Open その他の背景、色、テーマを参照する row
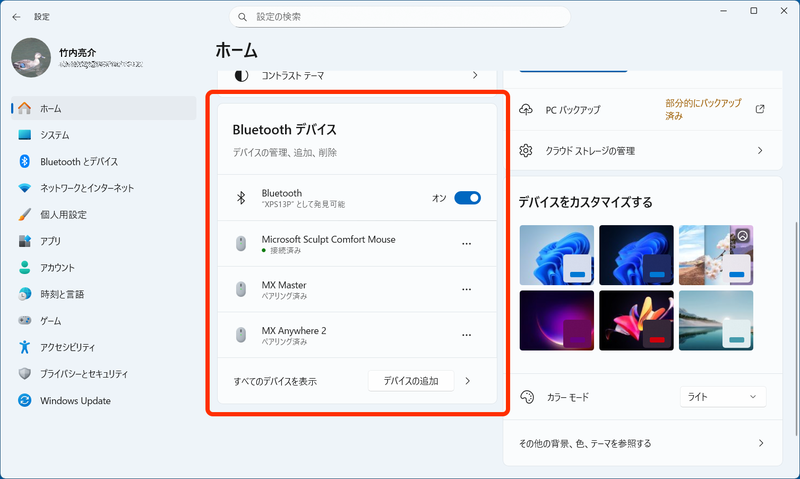The width and height of the screenshot is (800, 479). click(x=642, y=443)
